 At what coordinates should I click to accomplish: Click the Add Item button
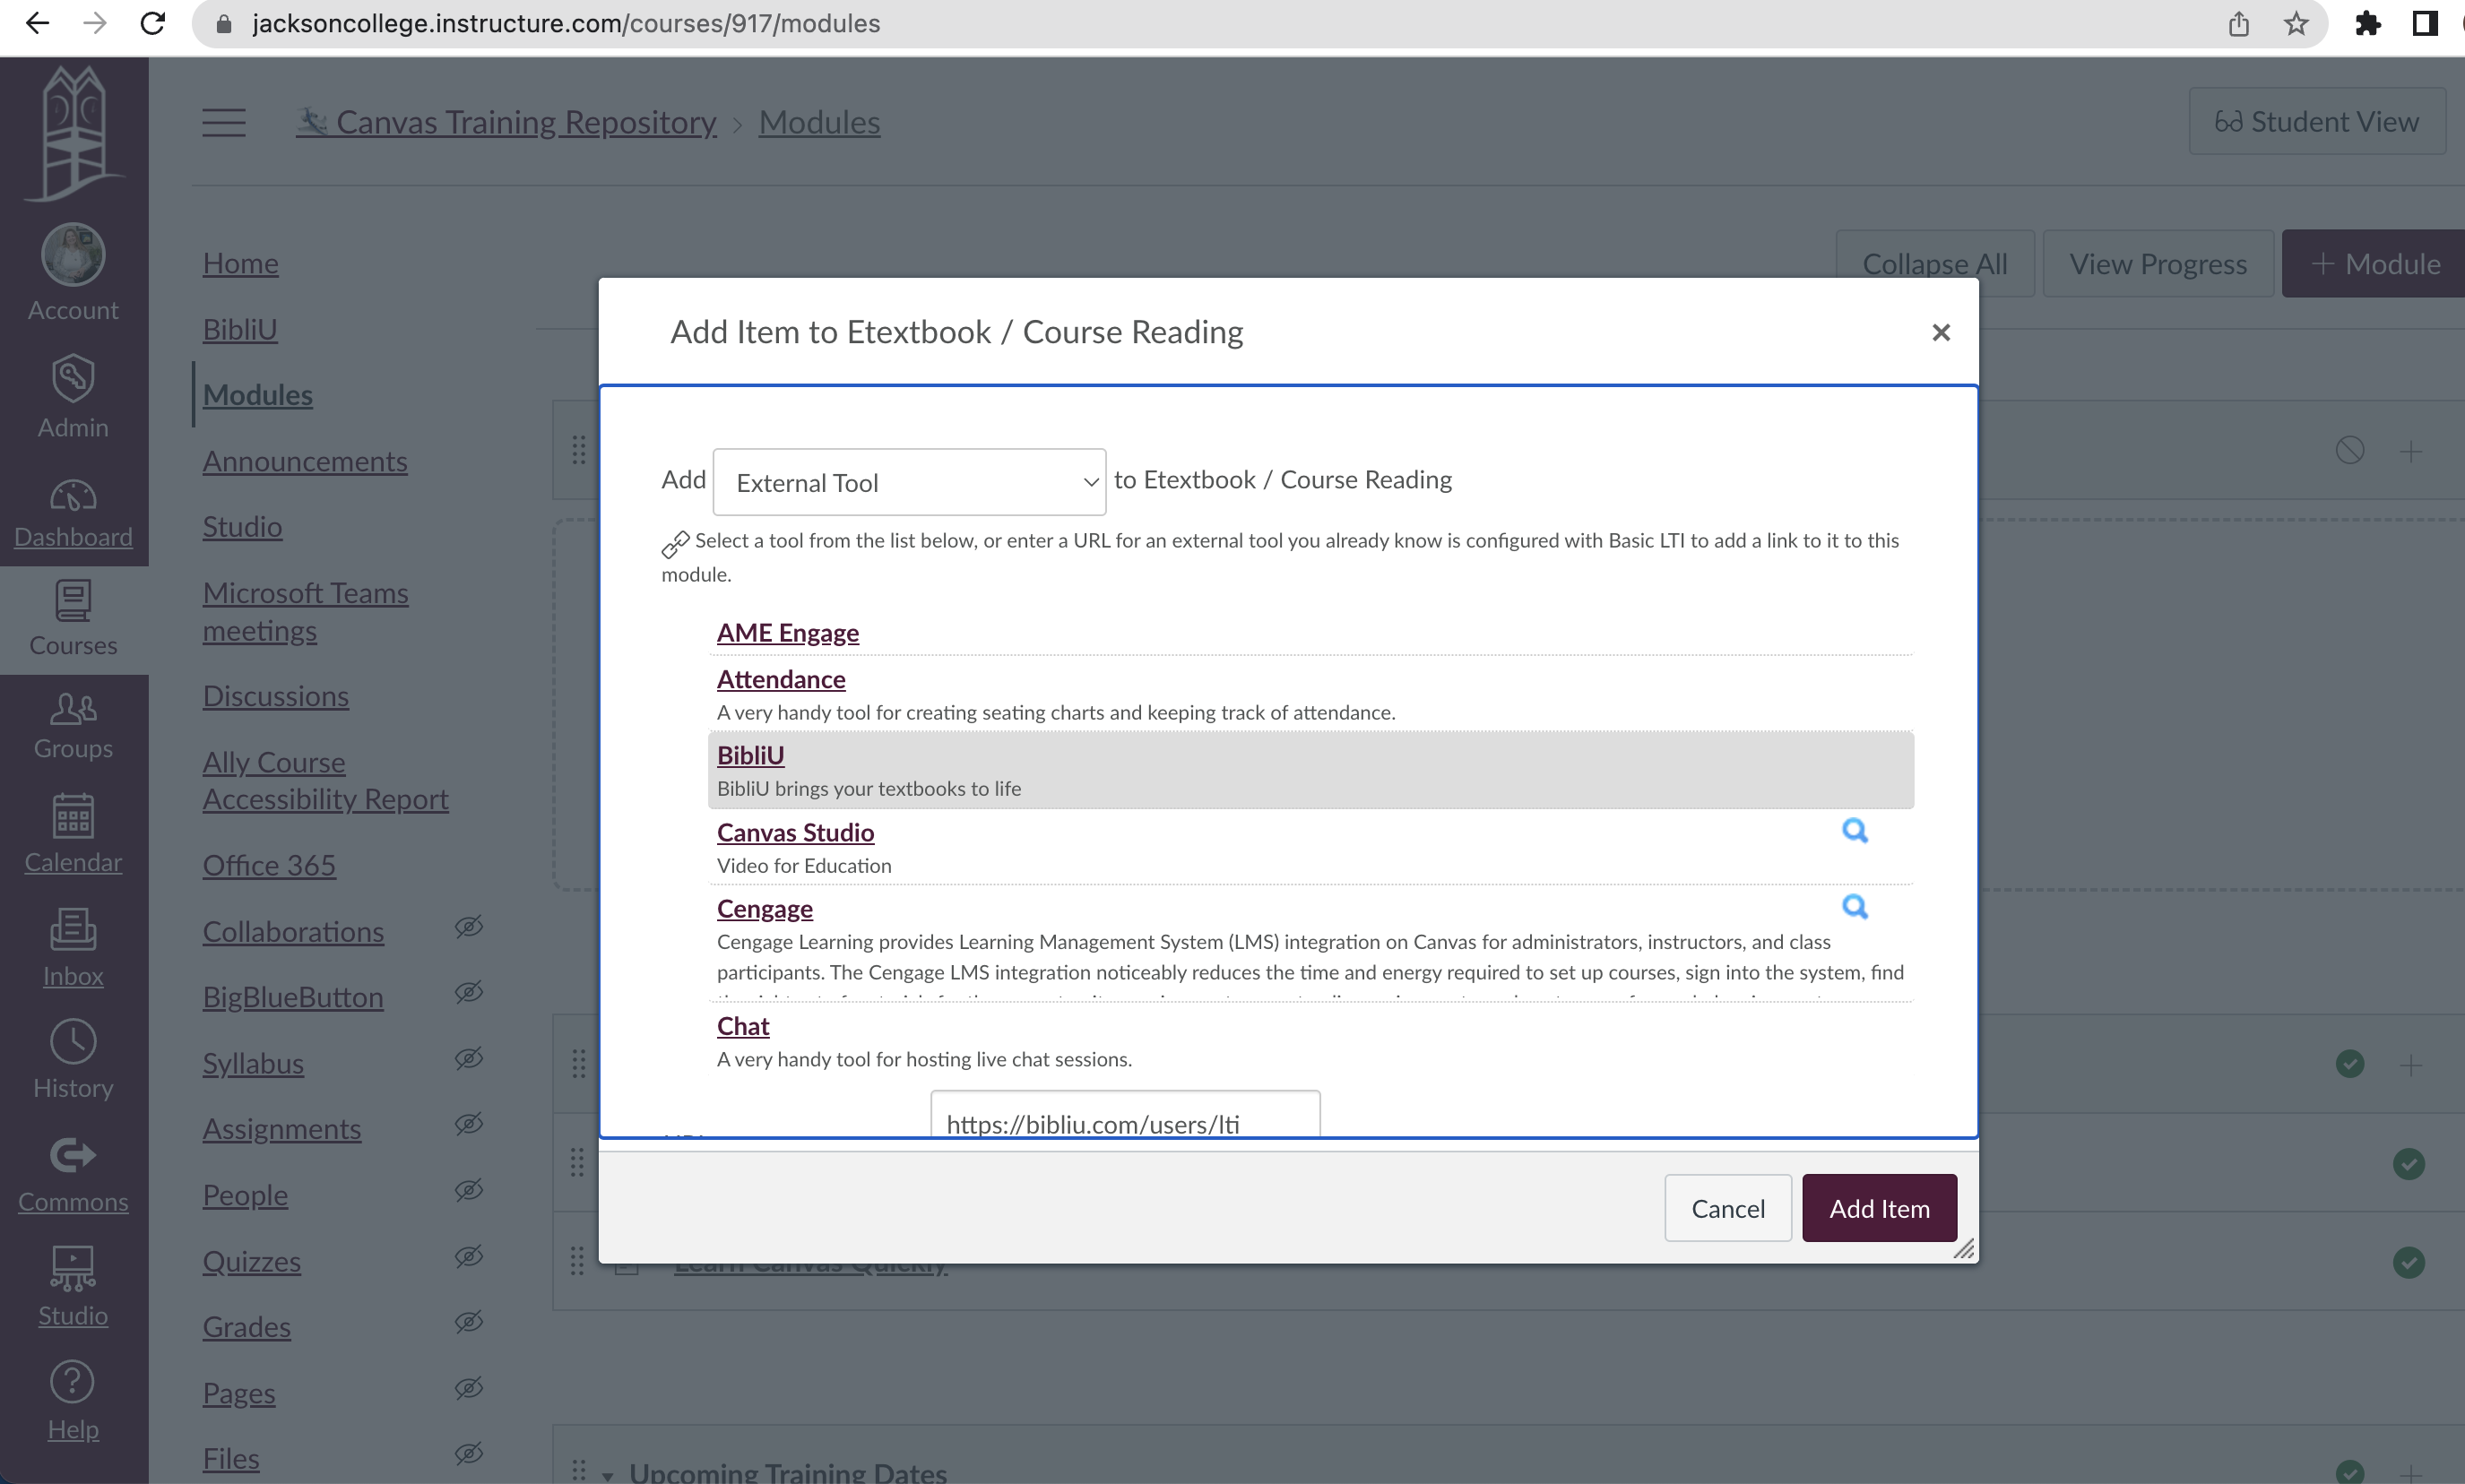(1879, 1208)
